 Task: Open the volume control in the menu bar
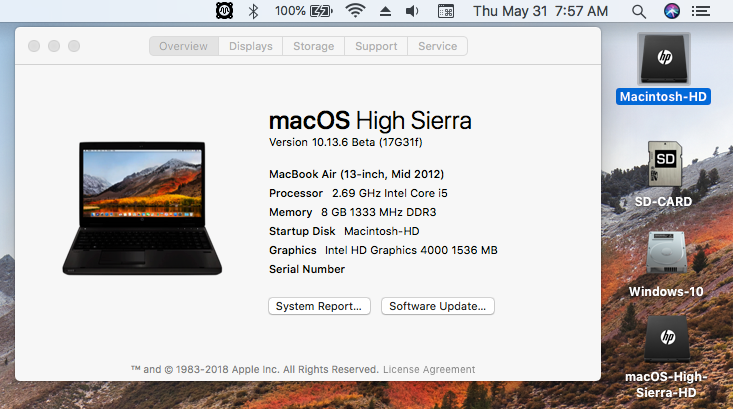(x=412, y=11)
